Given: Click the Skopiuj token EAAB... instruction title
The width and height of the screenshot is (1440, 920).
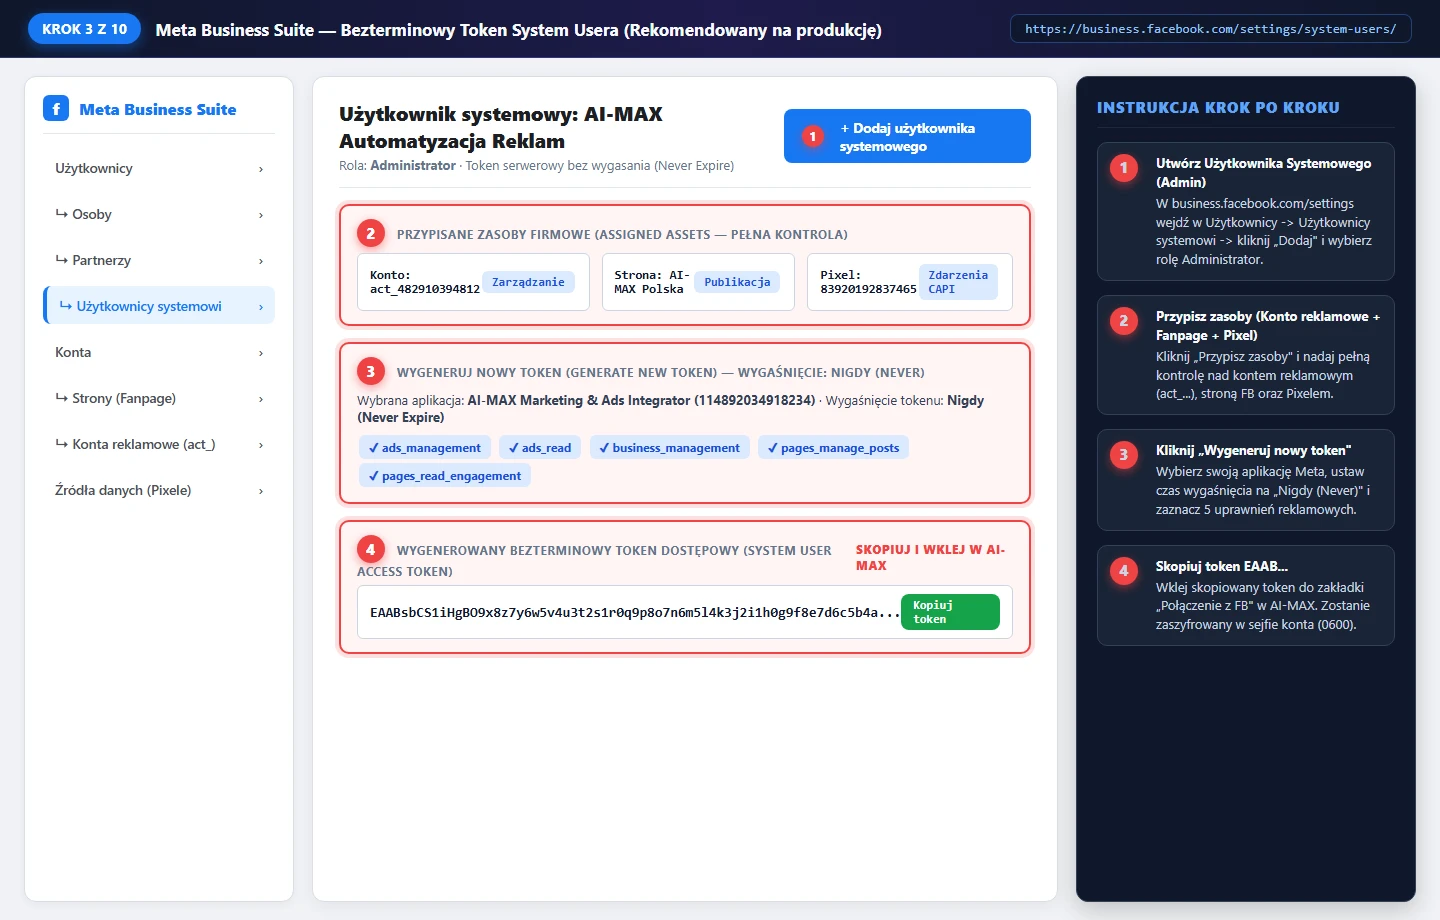Looking at the screenshot, I should click(x=1222, y=566).
